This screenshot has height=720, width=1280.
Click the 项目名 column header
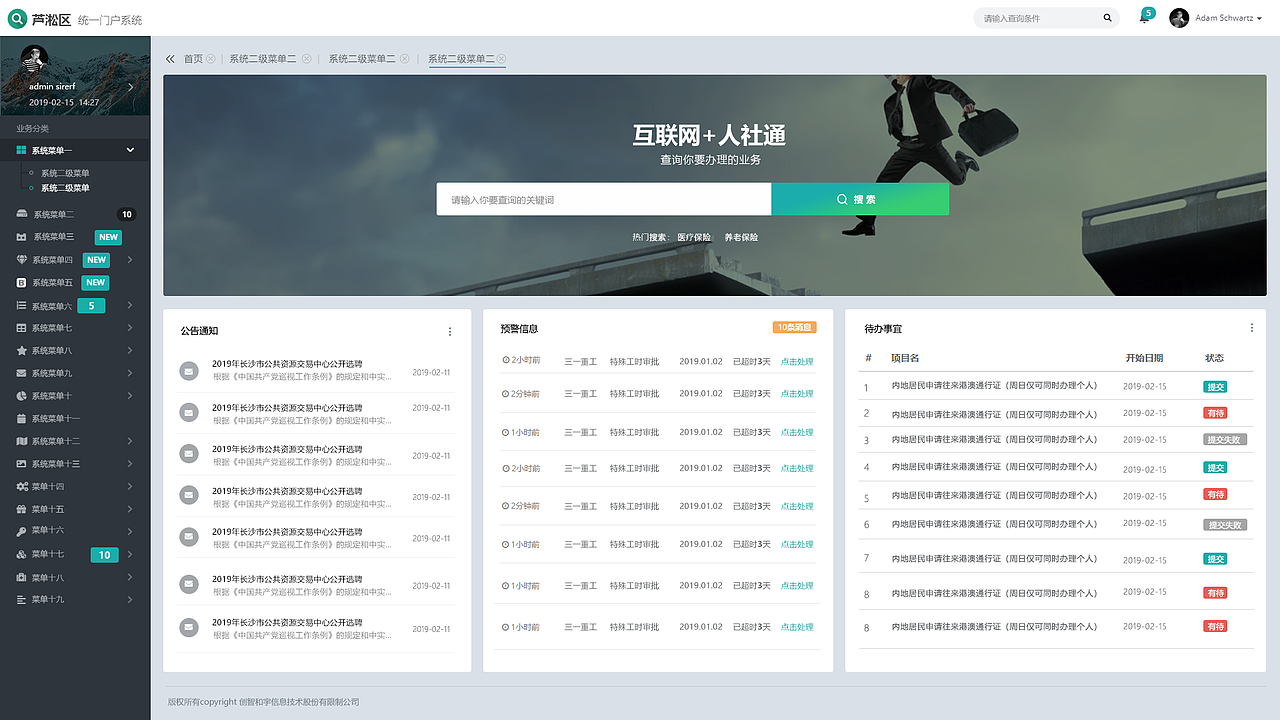(905, 358)
